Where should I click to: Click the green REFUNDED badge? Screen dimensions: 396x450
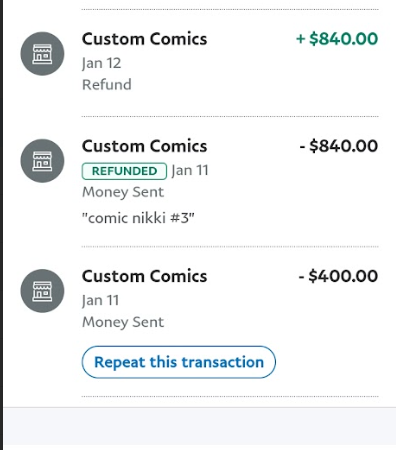click(124, 171)
